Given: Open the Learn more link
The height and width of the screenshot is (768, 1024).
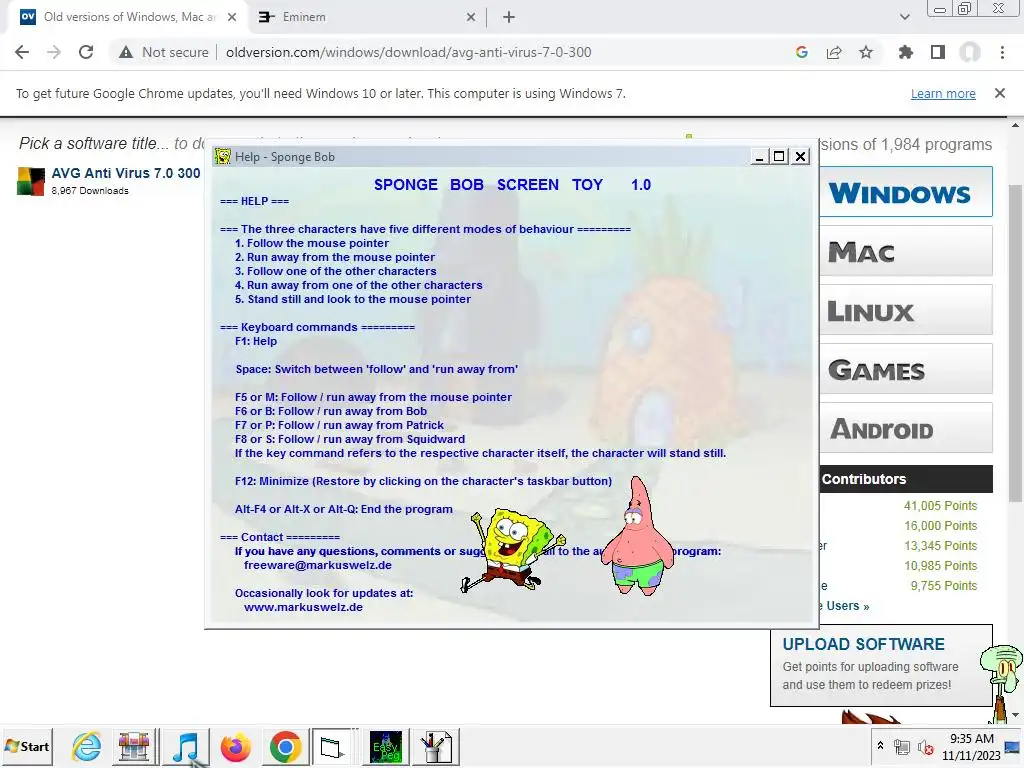Looking at the screenshot, I should 943,93.
